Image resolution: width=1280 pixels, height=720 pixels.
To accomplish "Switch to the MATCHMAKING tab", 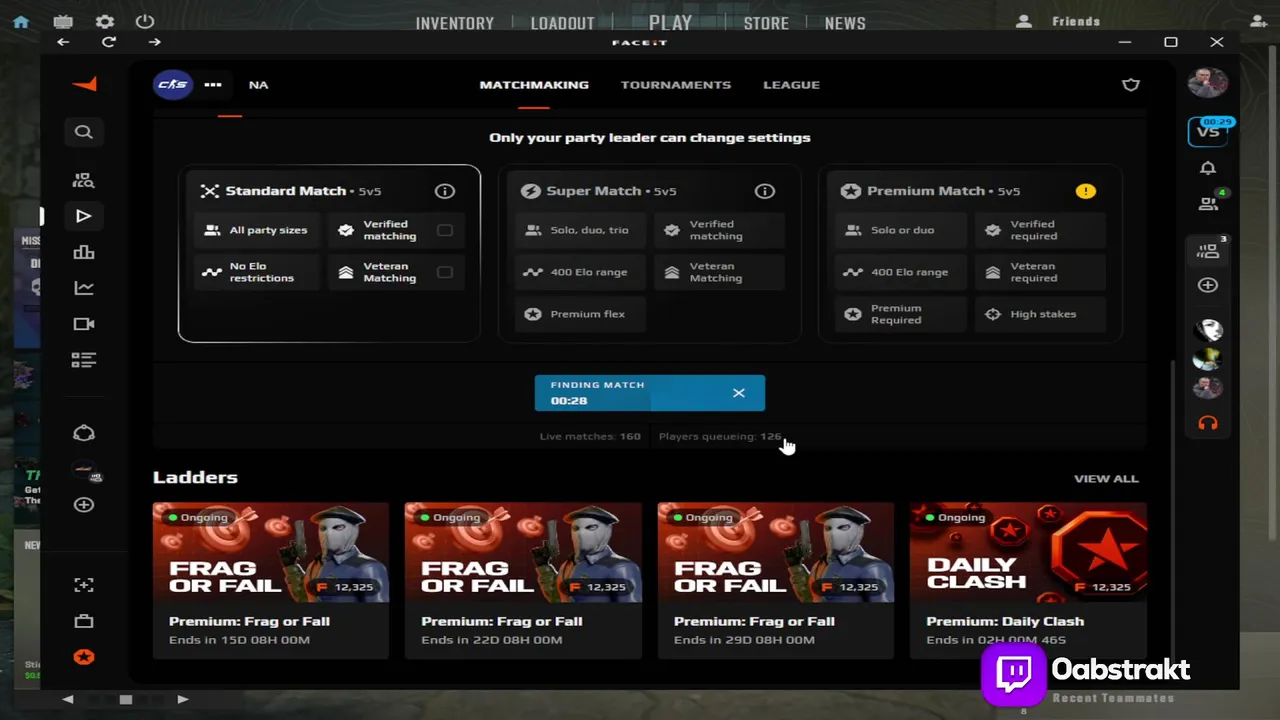I will pos(534,85).
